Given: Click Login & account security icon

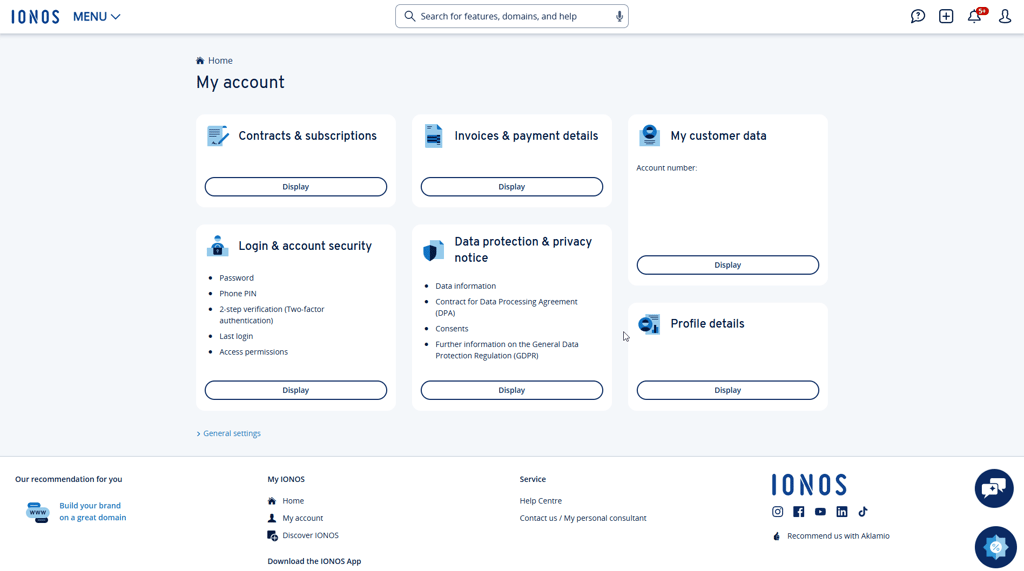Looking at the screenshot, I should coord(217,246).
